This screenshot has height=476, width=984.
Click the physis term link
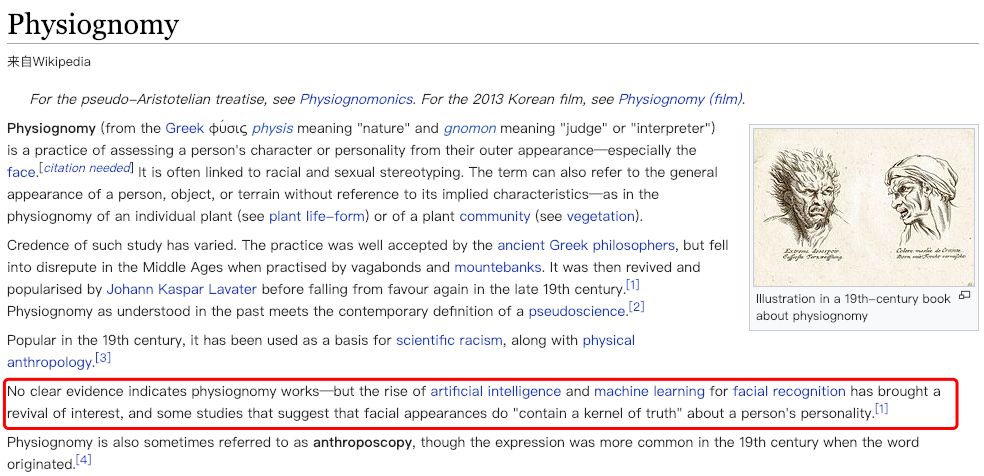coord(272,129)
